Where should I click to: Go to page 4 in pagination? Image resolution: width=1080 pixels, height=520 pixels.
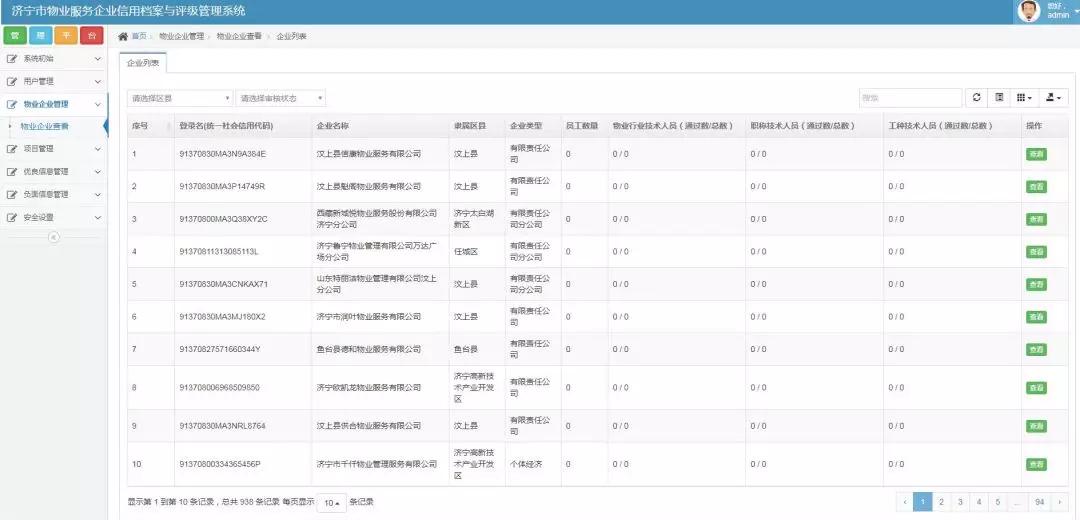pos(979,502)
